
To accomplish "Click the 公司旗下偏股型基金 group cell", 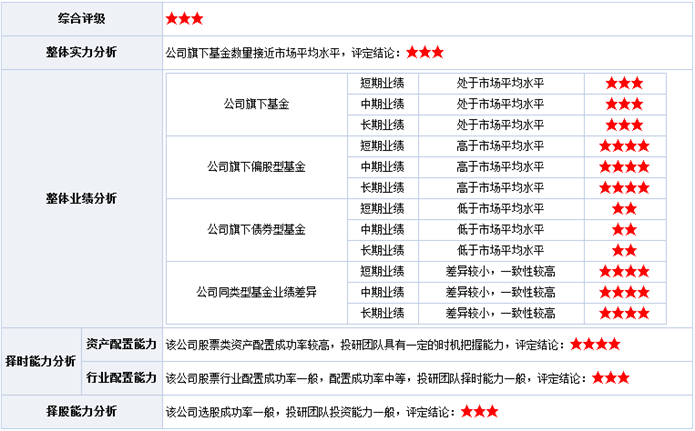I will pyautogui.click(x=256, y=166).
